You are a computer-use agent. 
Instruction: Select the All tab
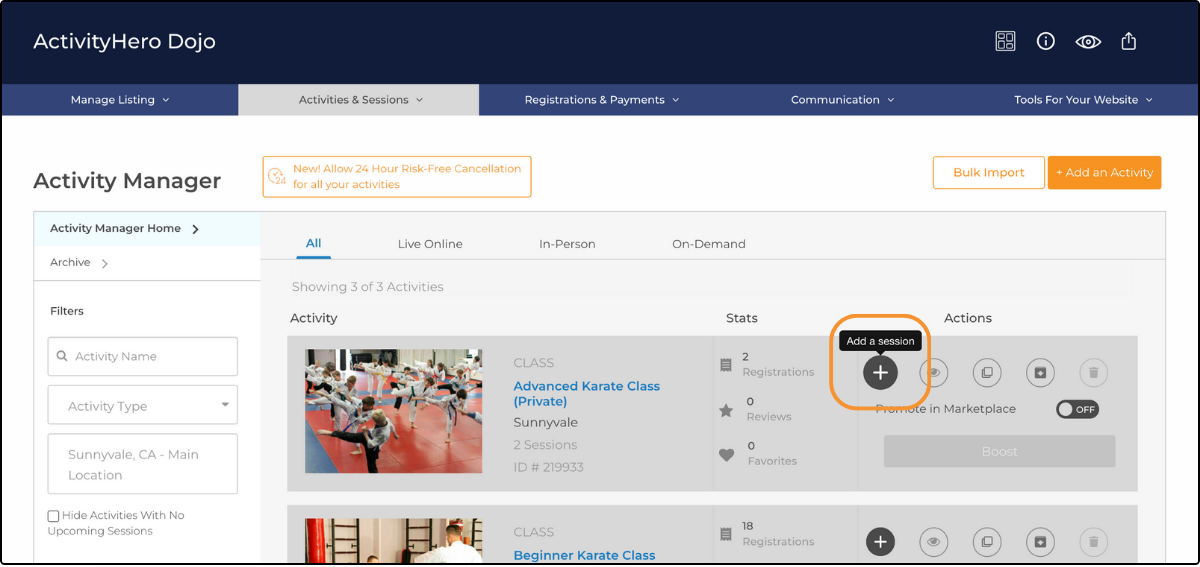314,243
